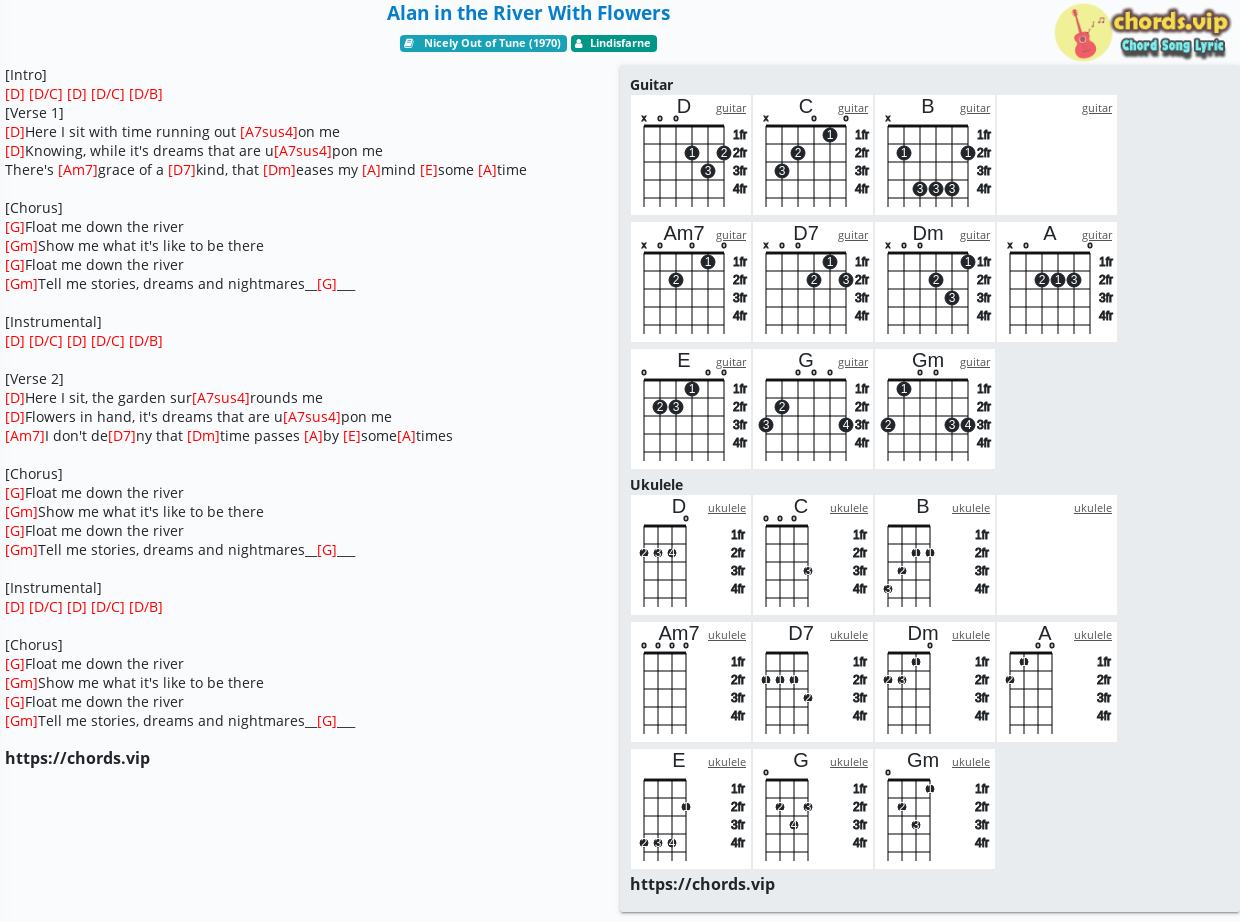The image size is (1240, 922).
Task: Click the 'guitar' link in the empty fourth box
Action: coord(1097,108)
